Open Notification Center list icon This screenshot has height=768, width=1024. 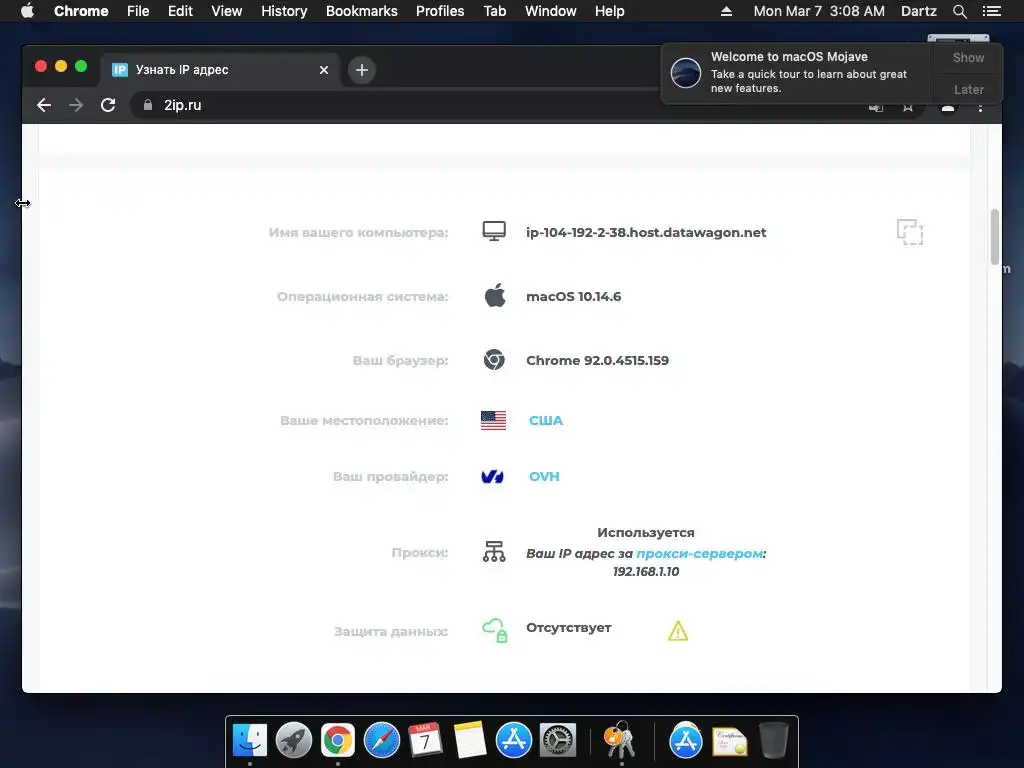click(991, 11)
